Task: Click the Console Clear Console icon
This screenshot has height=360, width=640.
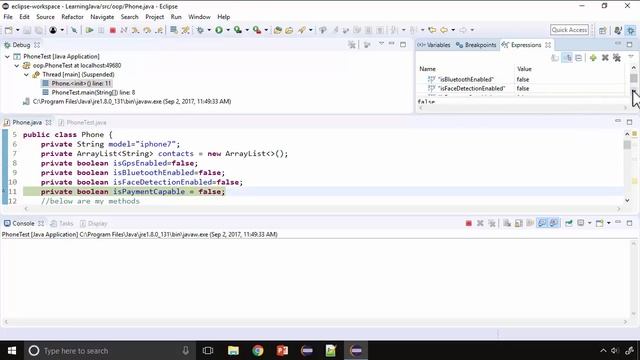Action: pos(507,223)
